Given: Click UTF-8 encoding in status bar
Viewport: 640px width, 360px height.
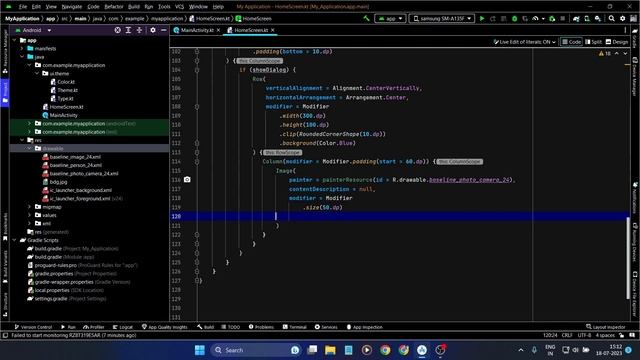Looking at the screenshot, I should pos(584,336).
